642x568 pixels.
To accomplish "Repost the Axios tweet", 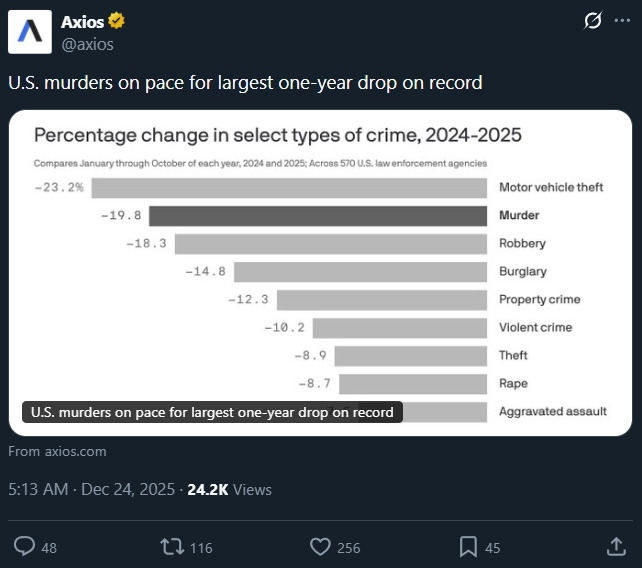I will 172,546.
